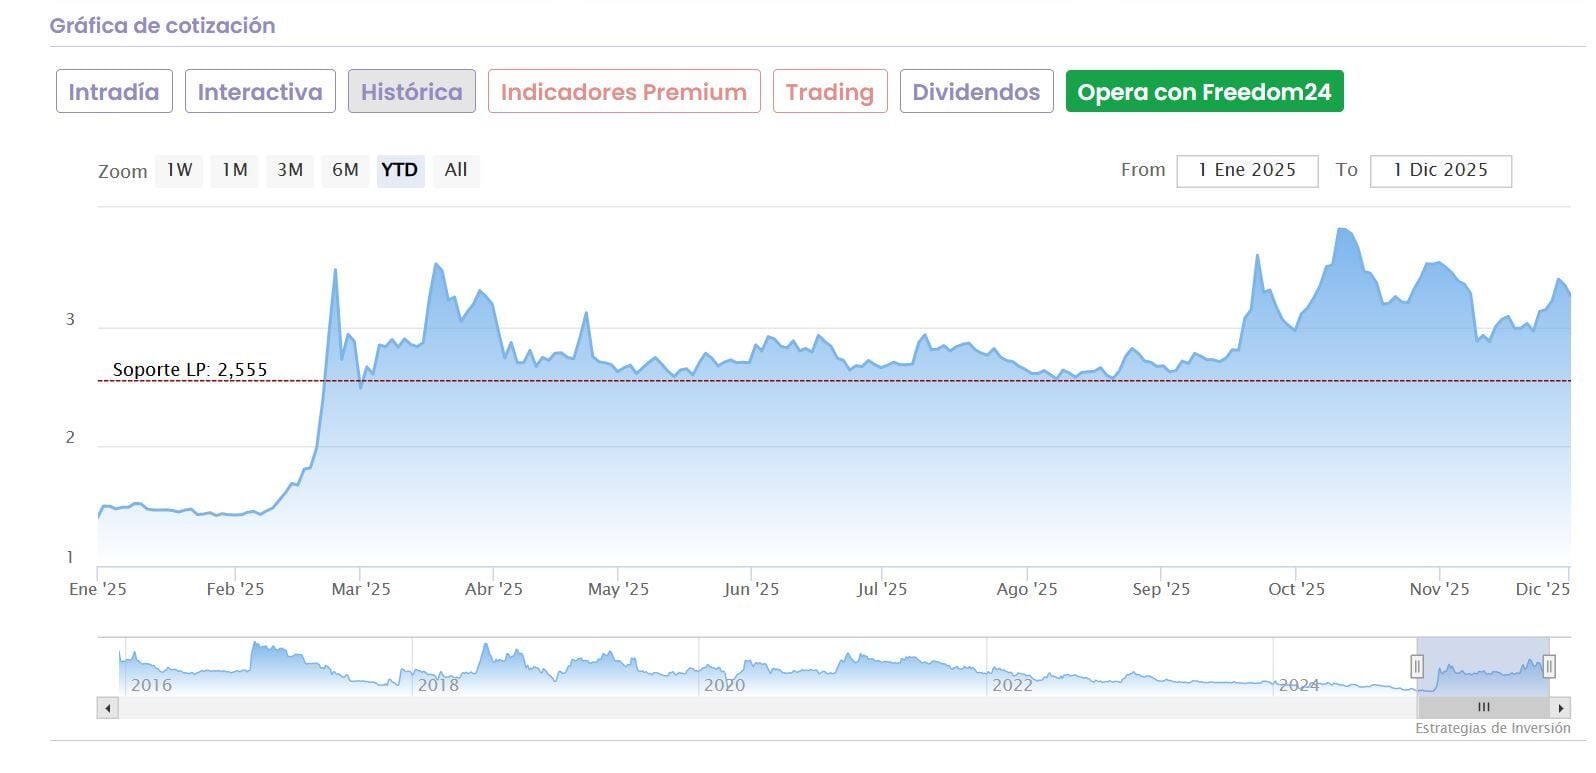Click the Abr '25 axis label

(x=494, y=589)
